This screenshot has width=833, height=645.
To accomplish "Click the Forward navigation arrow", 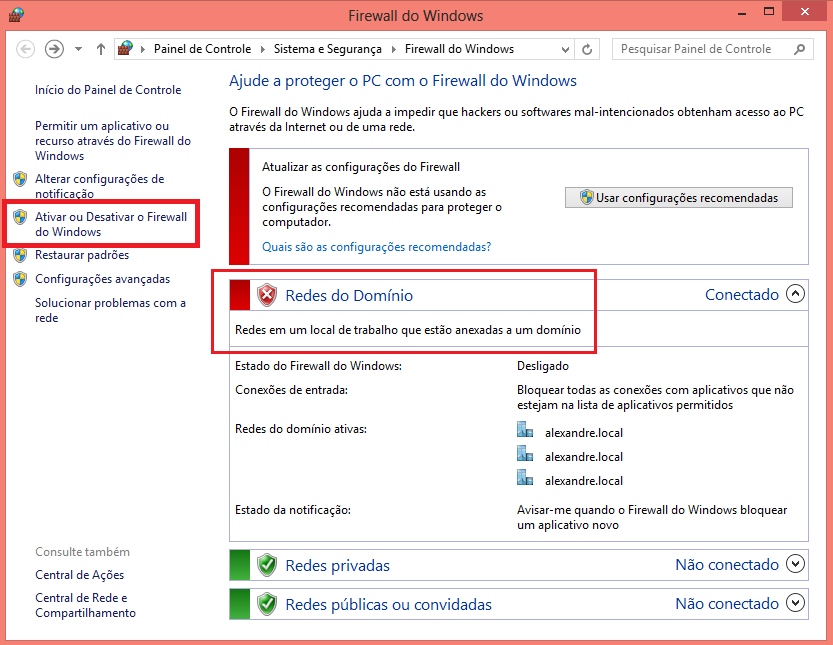I will [x=54, y=49].
